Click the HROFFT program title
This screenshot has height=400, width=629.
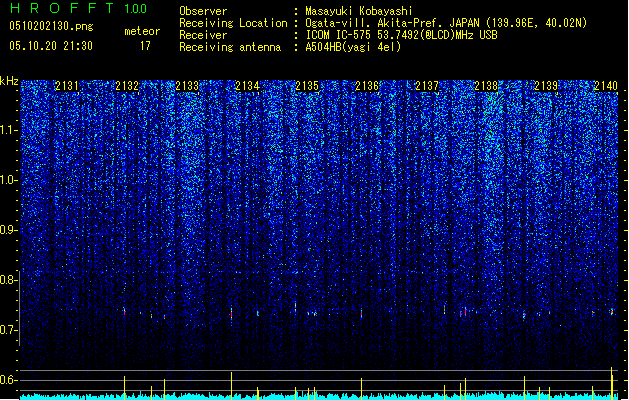[62, 8]
